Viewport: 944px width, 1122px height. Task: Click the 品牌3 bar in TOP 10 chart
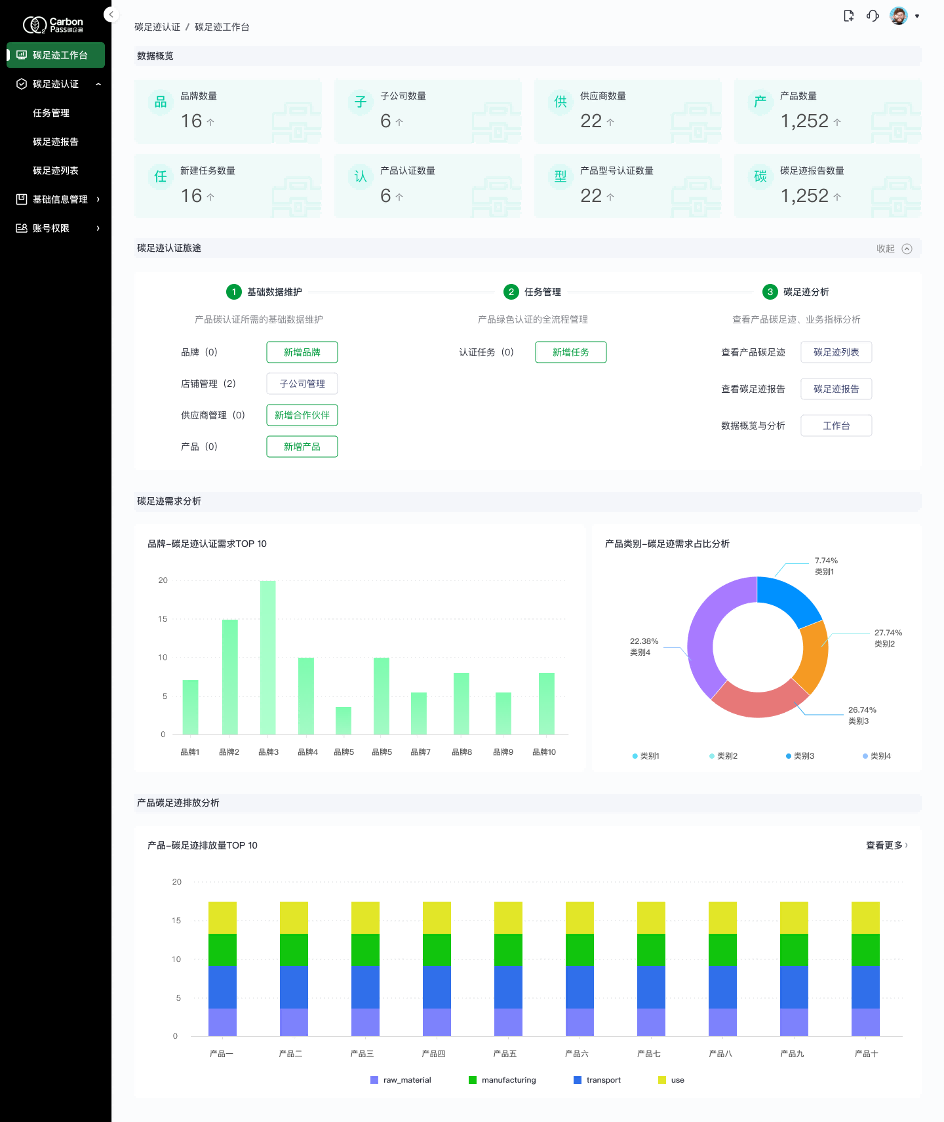point(268,658)
